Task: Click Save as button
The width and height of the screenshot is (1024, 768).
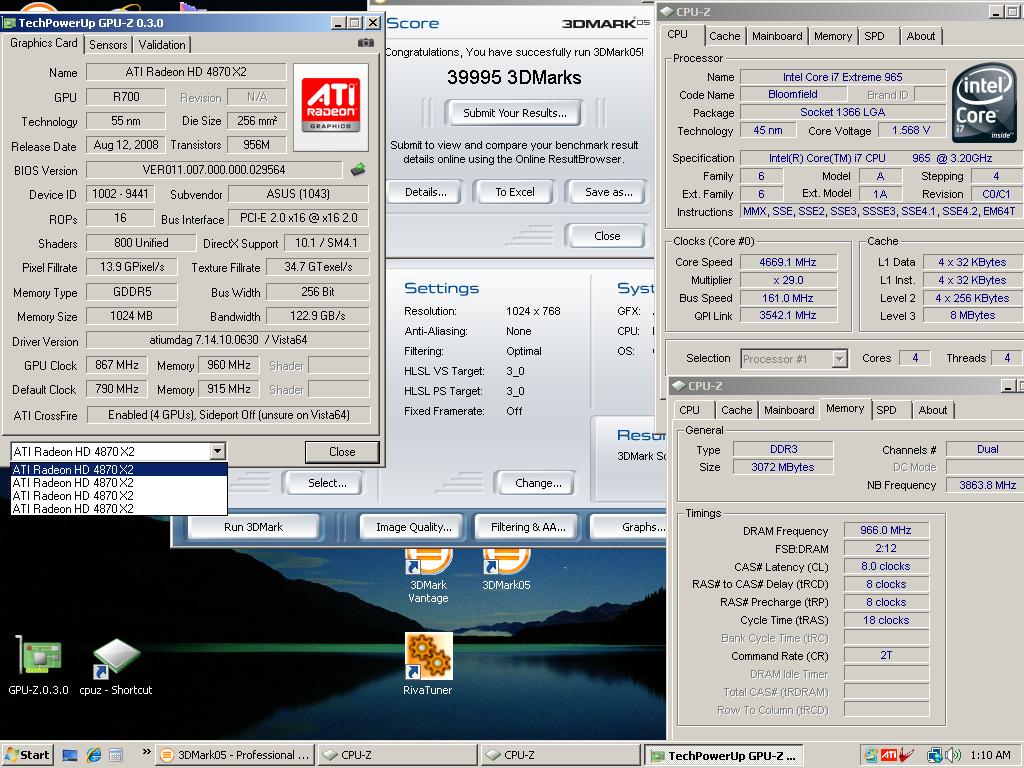Action: click(608, 192)
